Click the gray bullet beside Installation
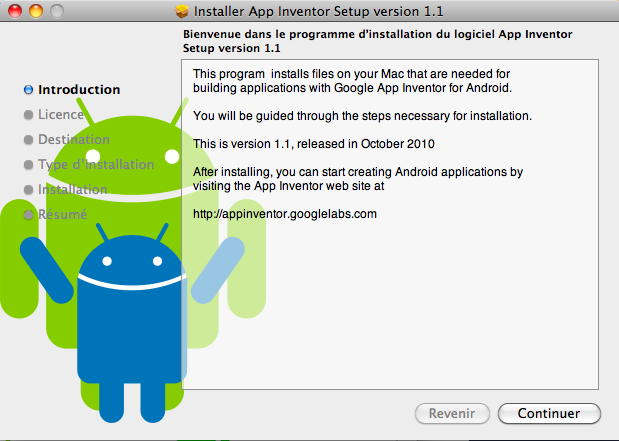The height and width of the screenshot is (441, 619). pyautogui.click(x=28, y=190)
